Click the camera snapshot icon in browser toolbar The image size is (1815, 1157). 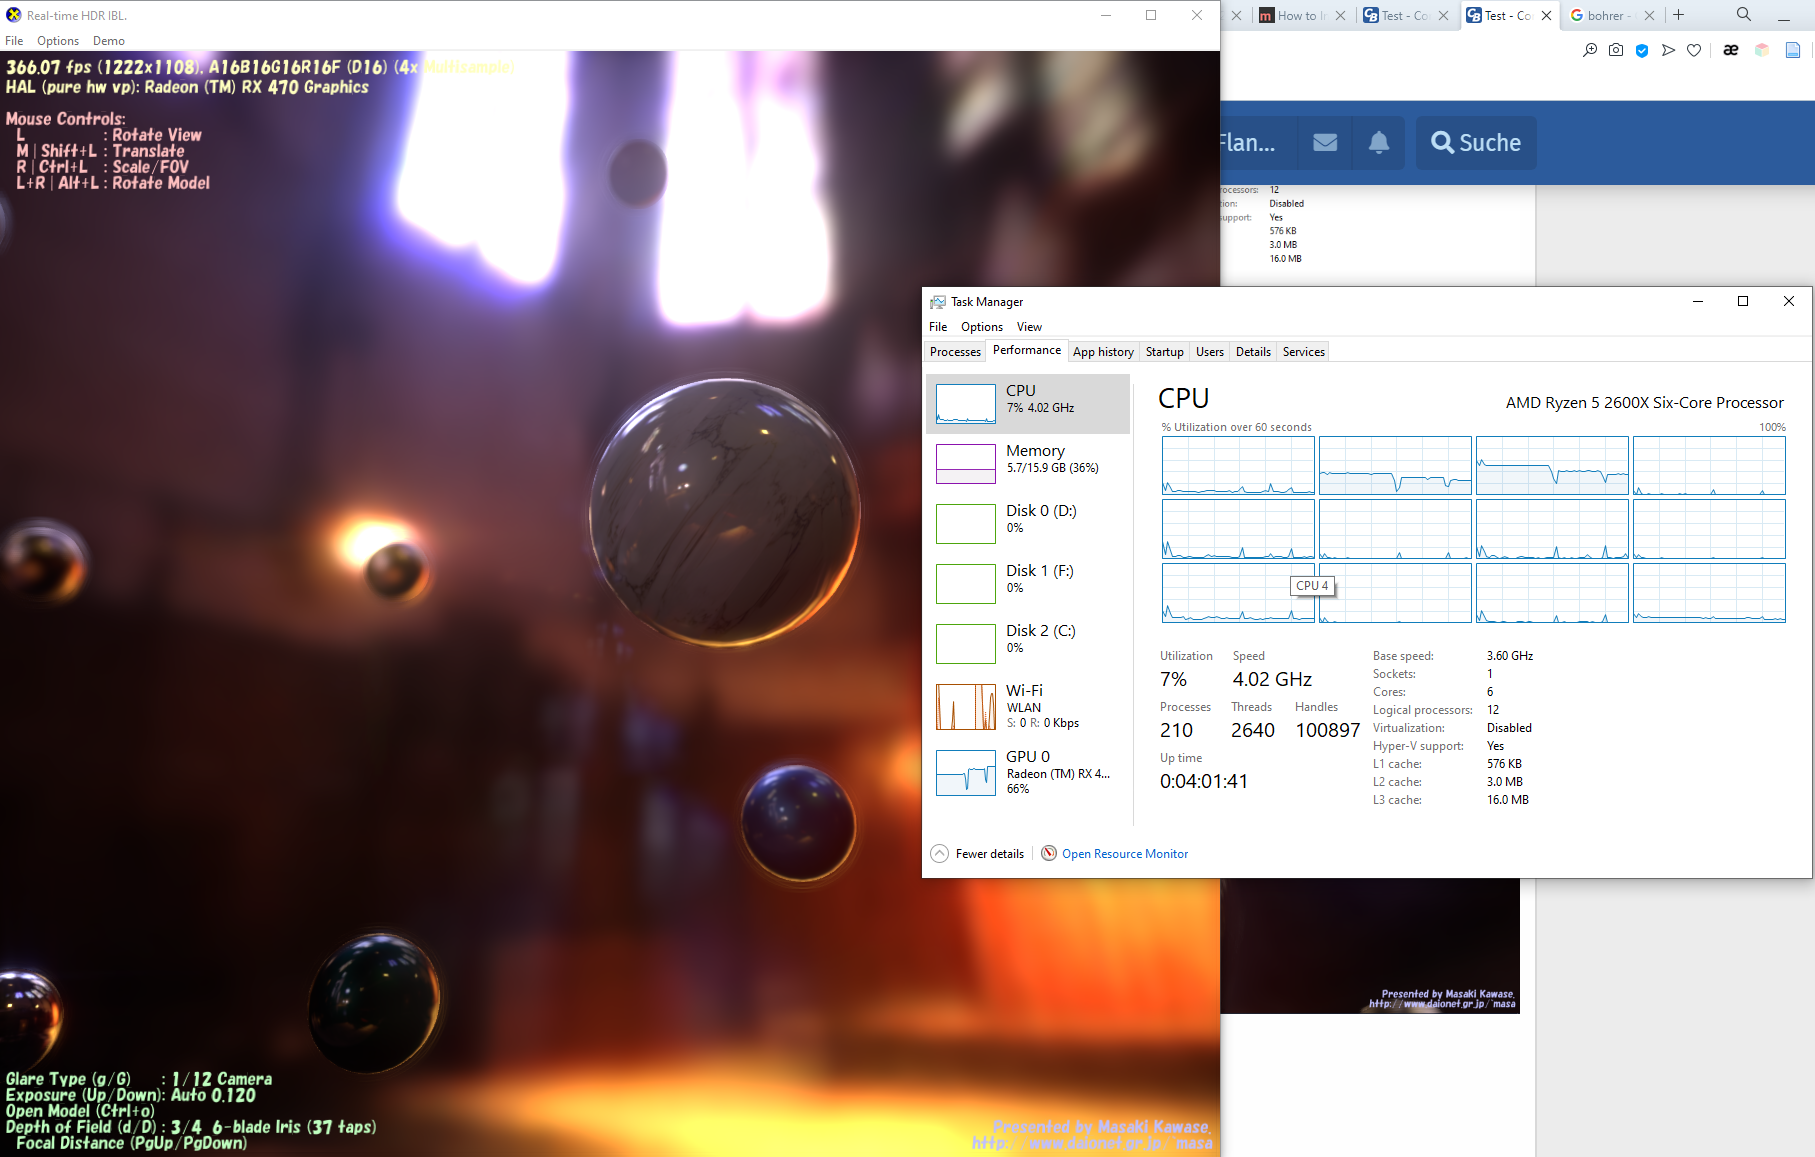tap(1616, 50)
